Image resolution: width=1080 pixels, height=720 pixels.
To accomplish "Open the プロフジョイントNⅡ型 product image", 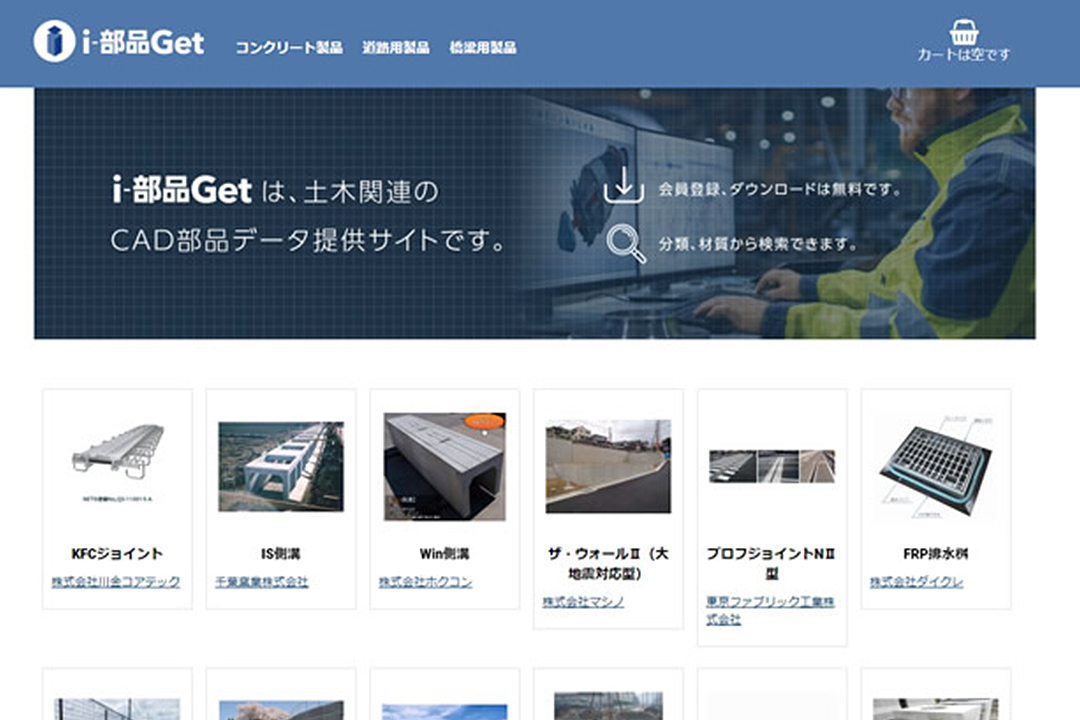I will pos(772,466).
